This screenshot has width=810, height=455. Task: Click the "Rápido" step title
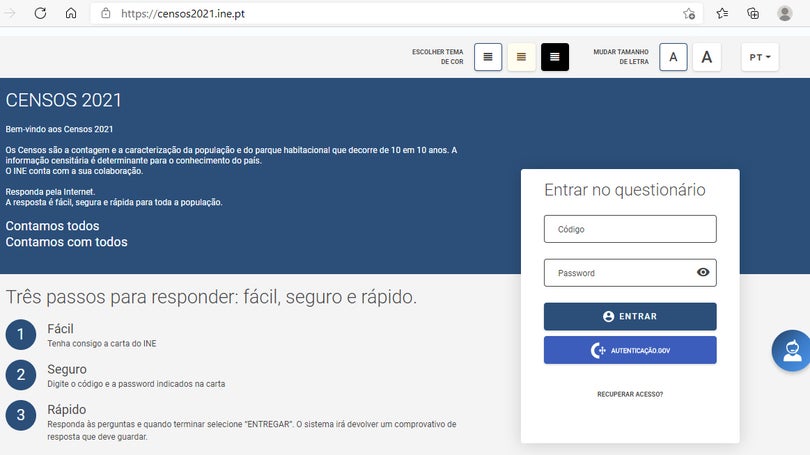(67, 410)
